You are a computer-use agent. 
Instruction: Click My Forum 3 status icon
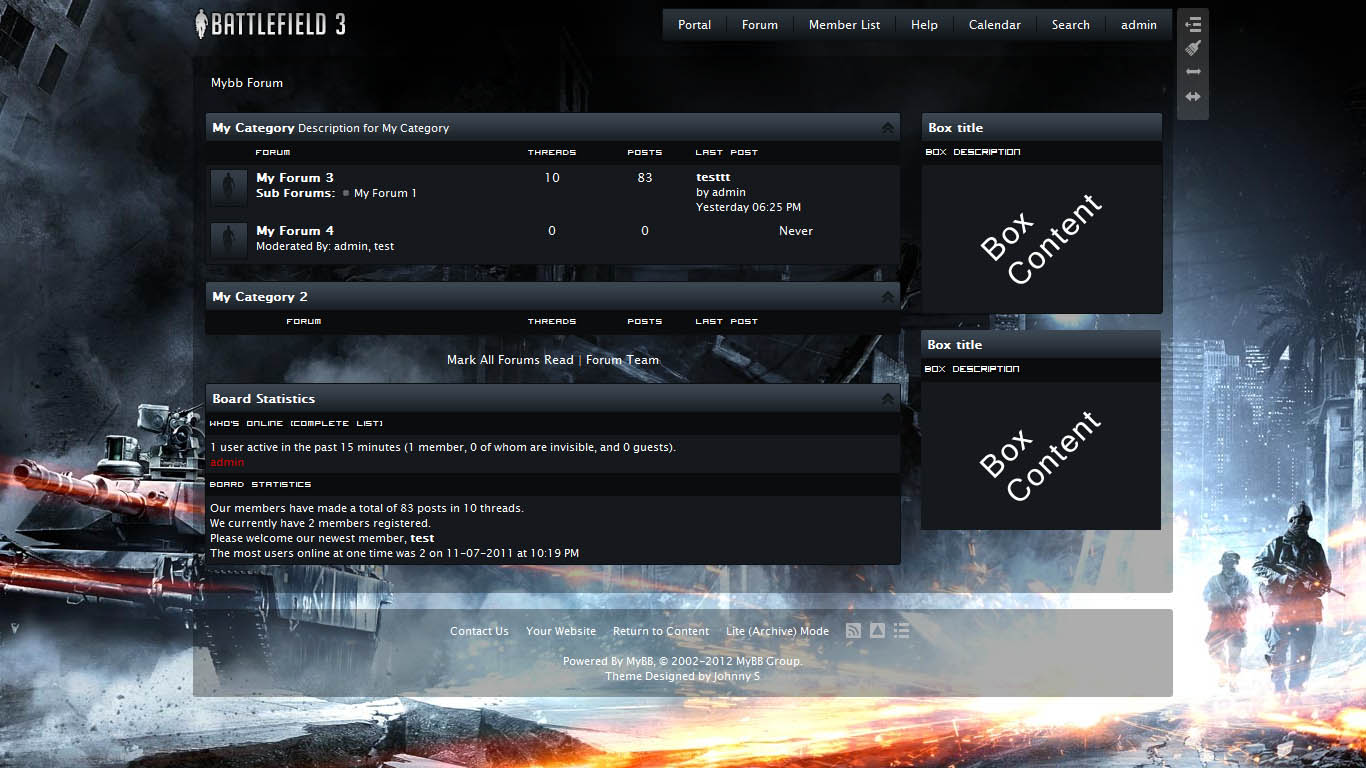(x=229, y=187)
